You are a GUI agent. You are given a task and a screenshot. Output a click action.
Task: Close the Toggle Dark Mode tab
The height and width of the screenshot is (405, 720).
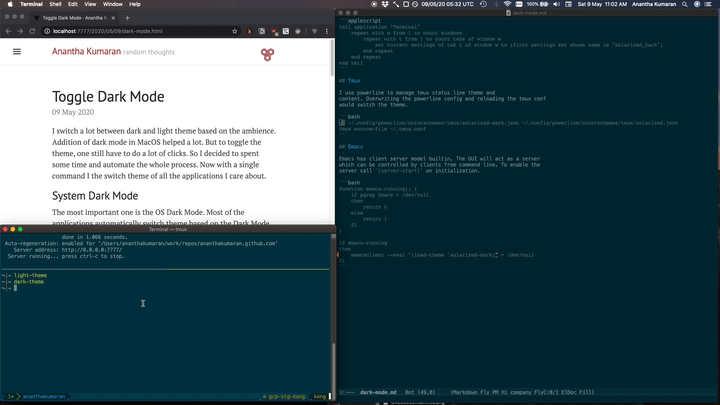113,18
